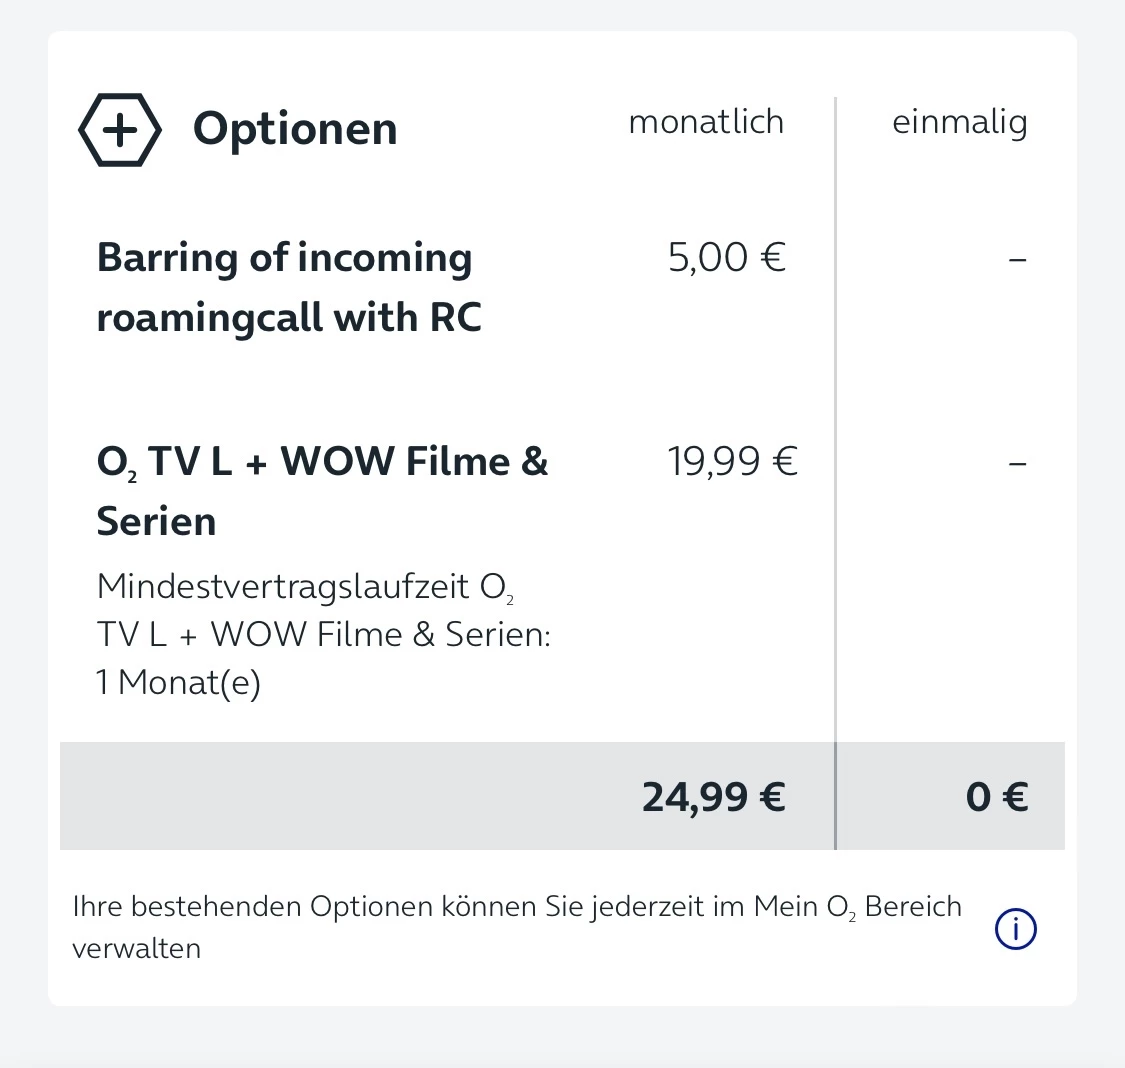Image resolution: width=1125 pixels, height=1068 pixels.
Task: Select the einmalig column header
Action: click(x=959, y=122)
